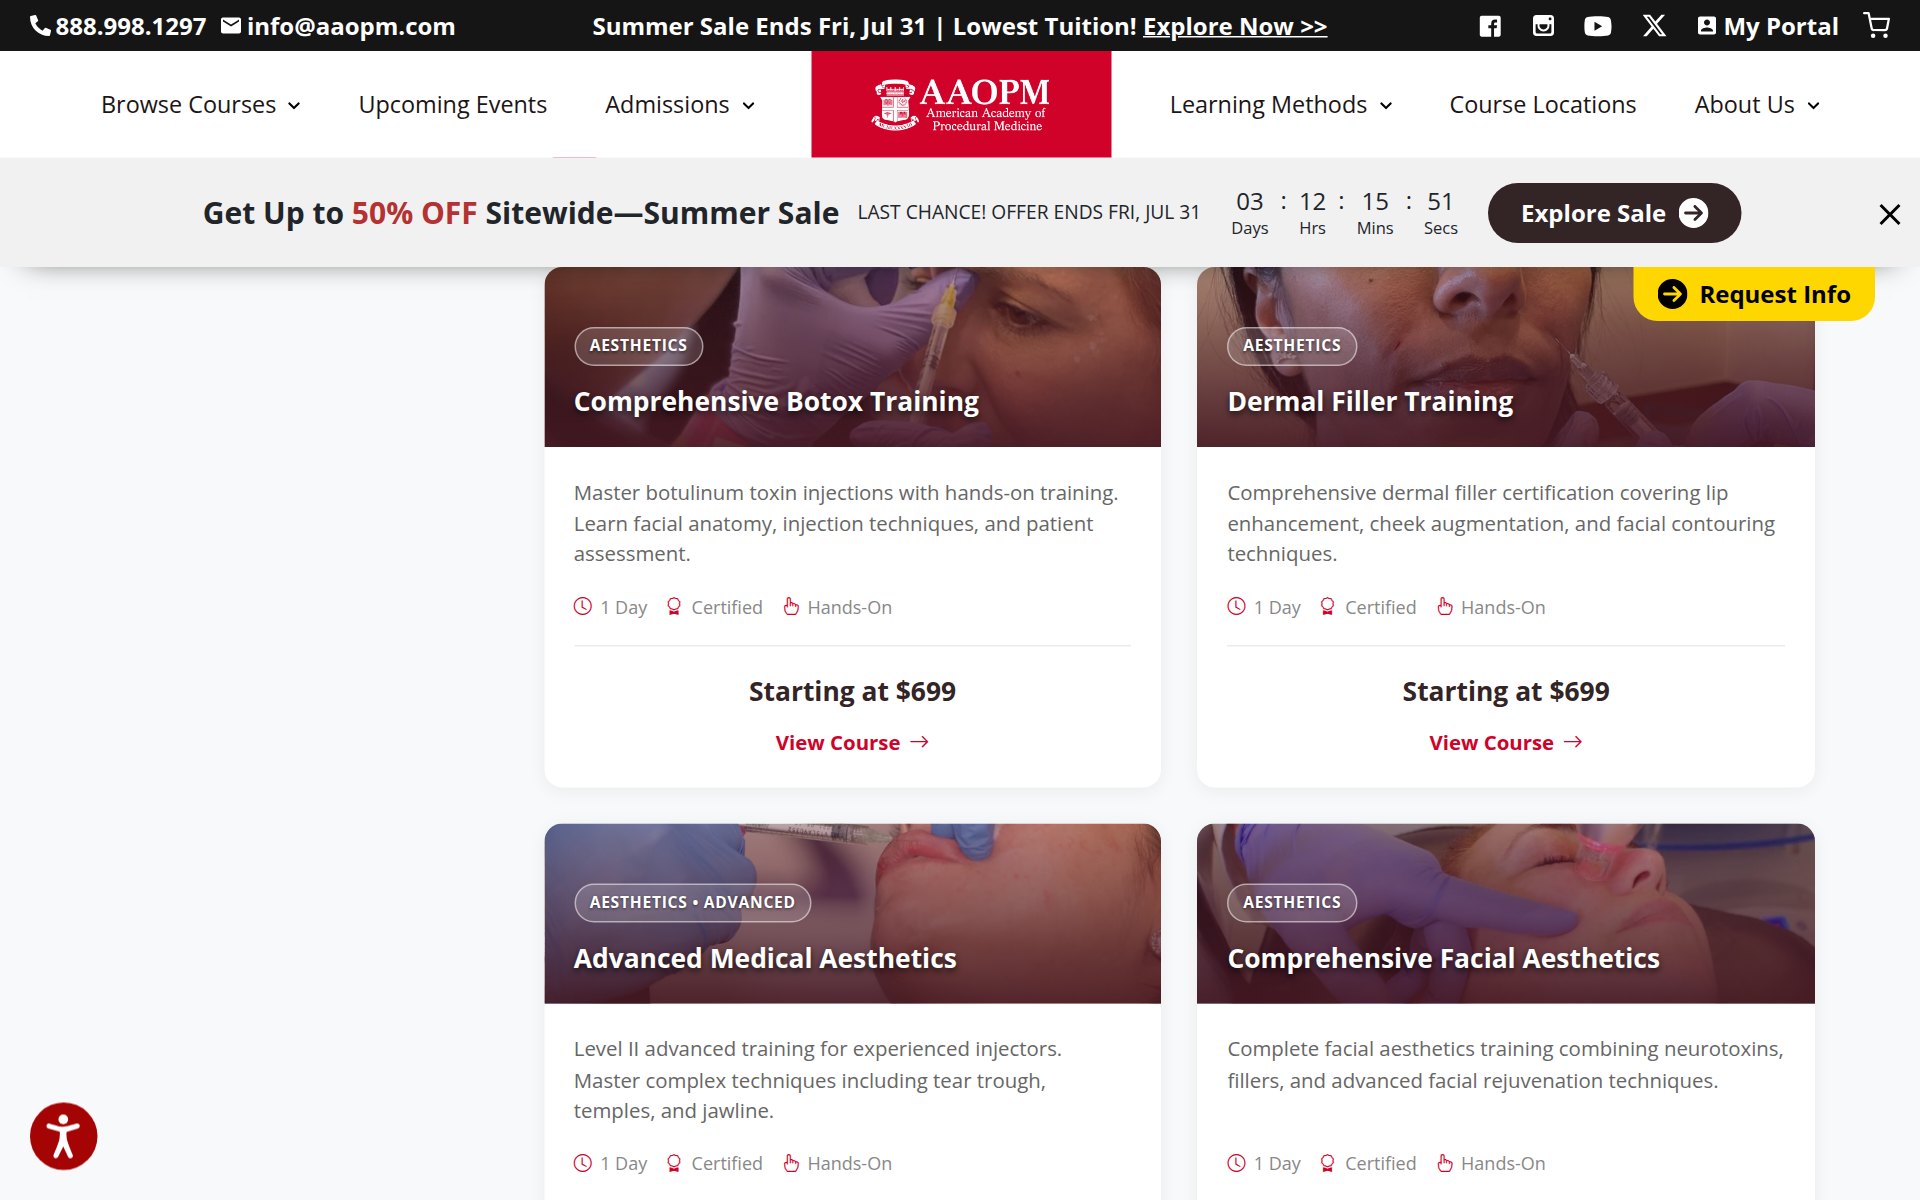1920x1200 pixels.
Task: Click Aesthetics tag on Dermal Filler card
Action: click(x=1291, y=345)
